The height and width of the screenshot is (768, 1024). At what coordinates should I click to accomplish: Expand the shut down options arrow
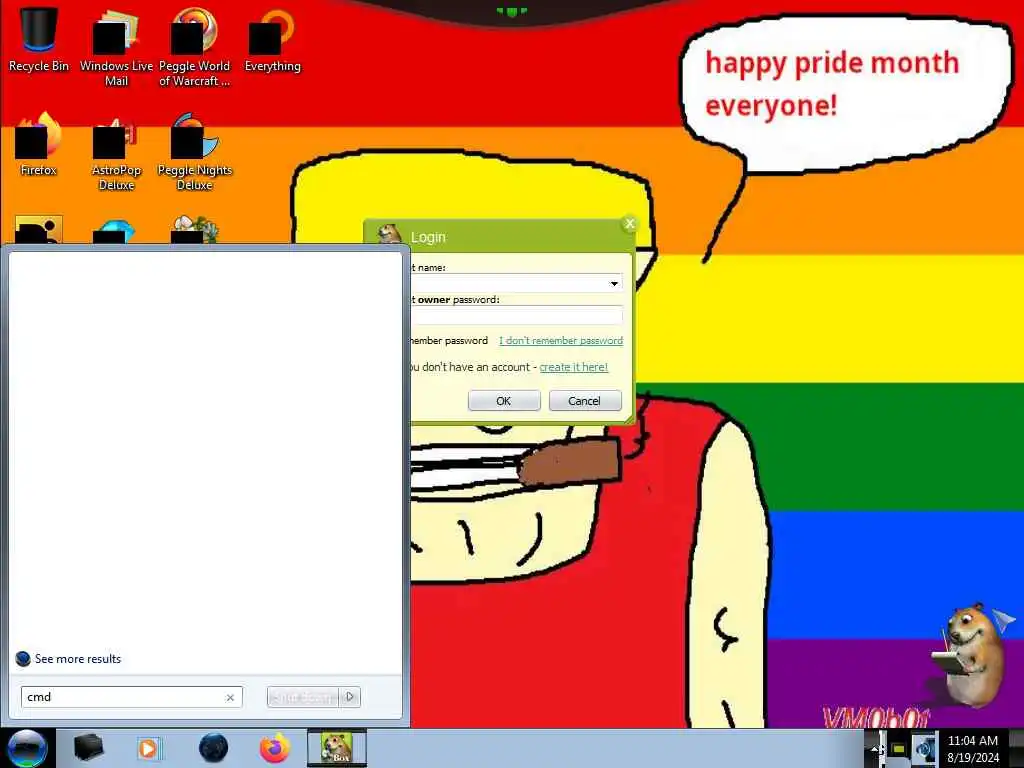point(350,697)
